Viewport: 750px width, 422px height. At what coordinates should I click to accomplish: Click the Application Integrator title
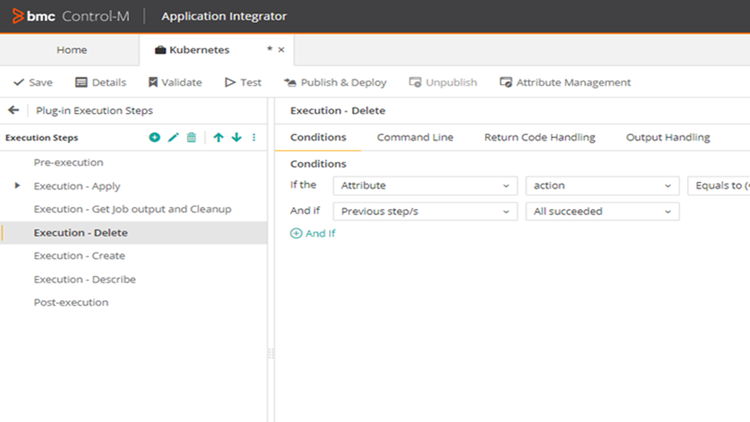point(224,16)
